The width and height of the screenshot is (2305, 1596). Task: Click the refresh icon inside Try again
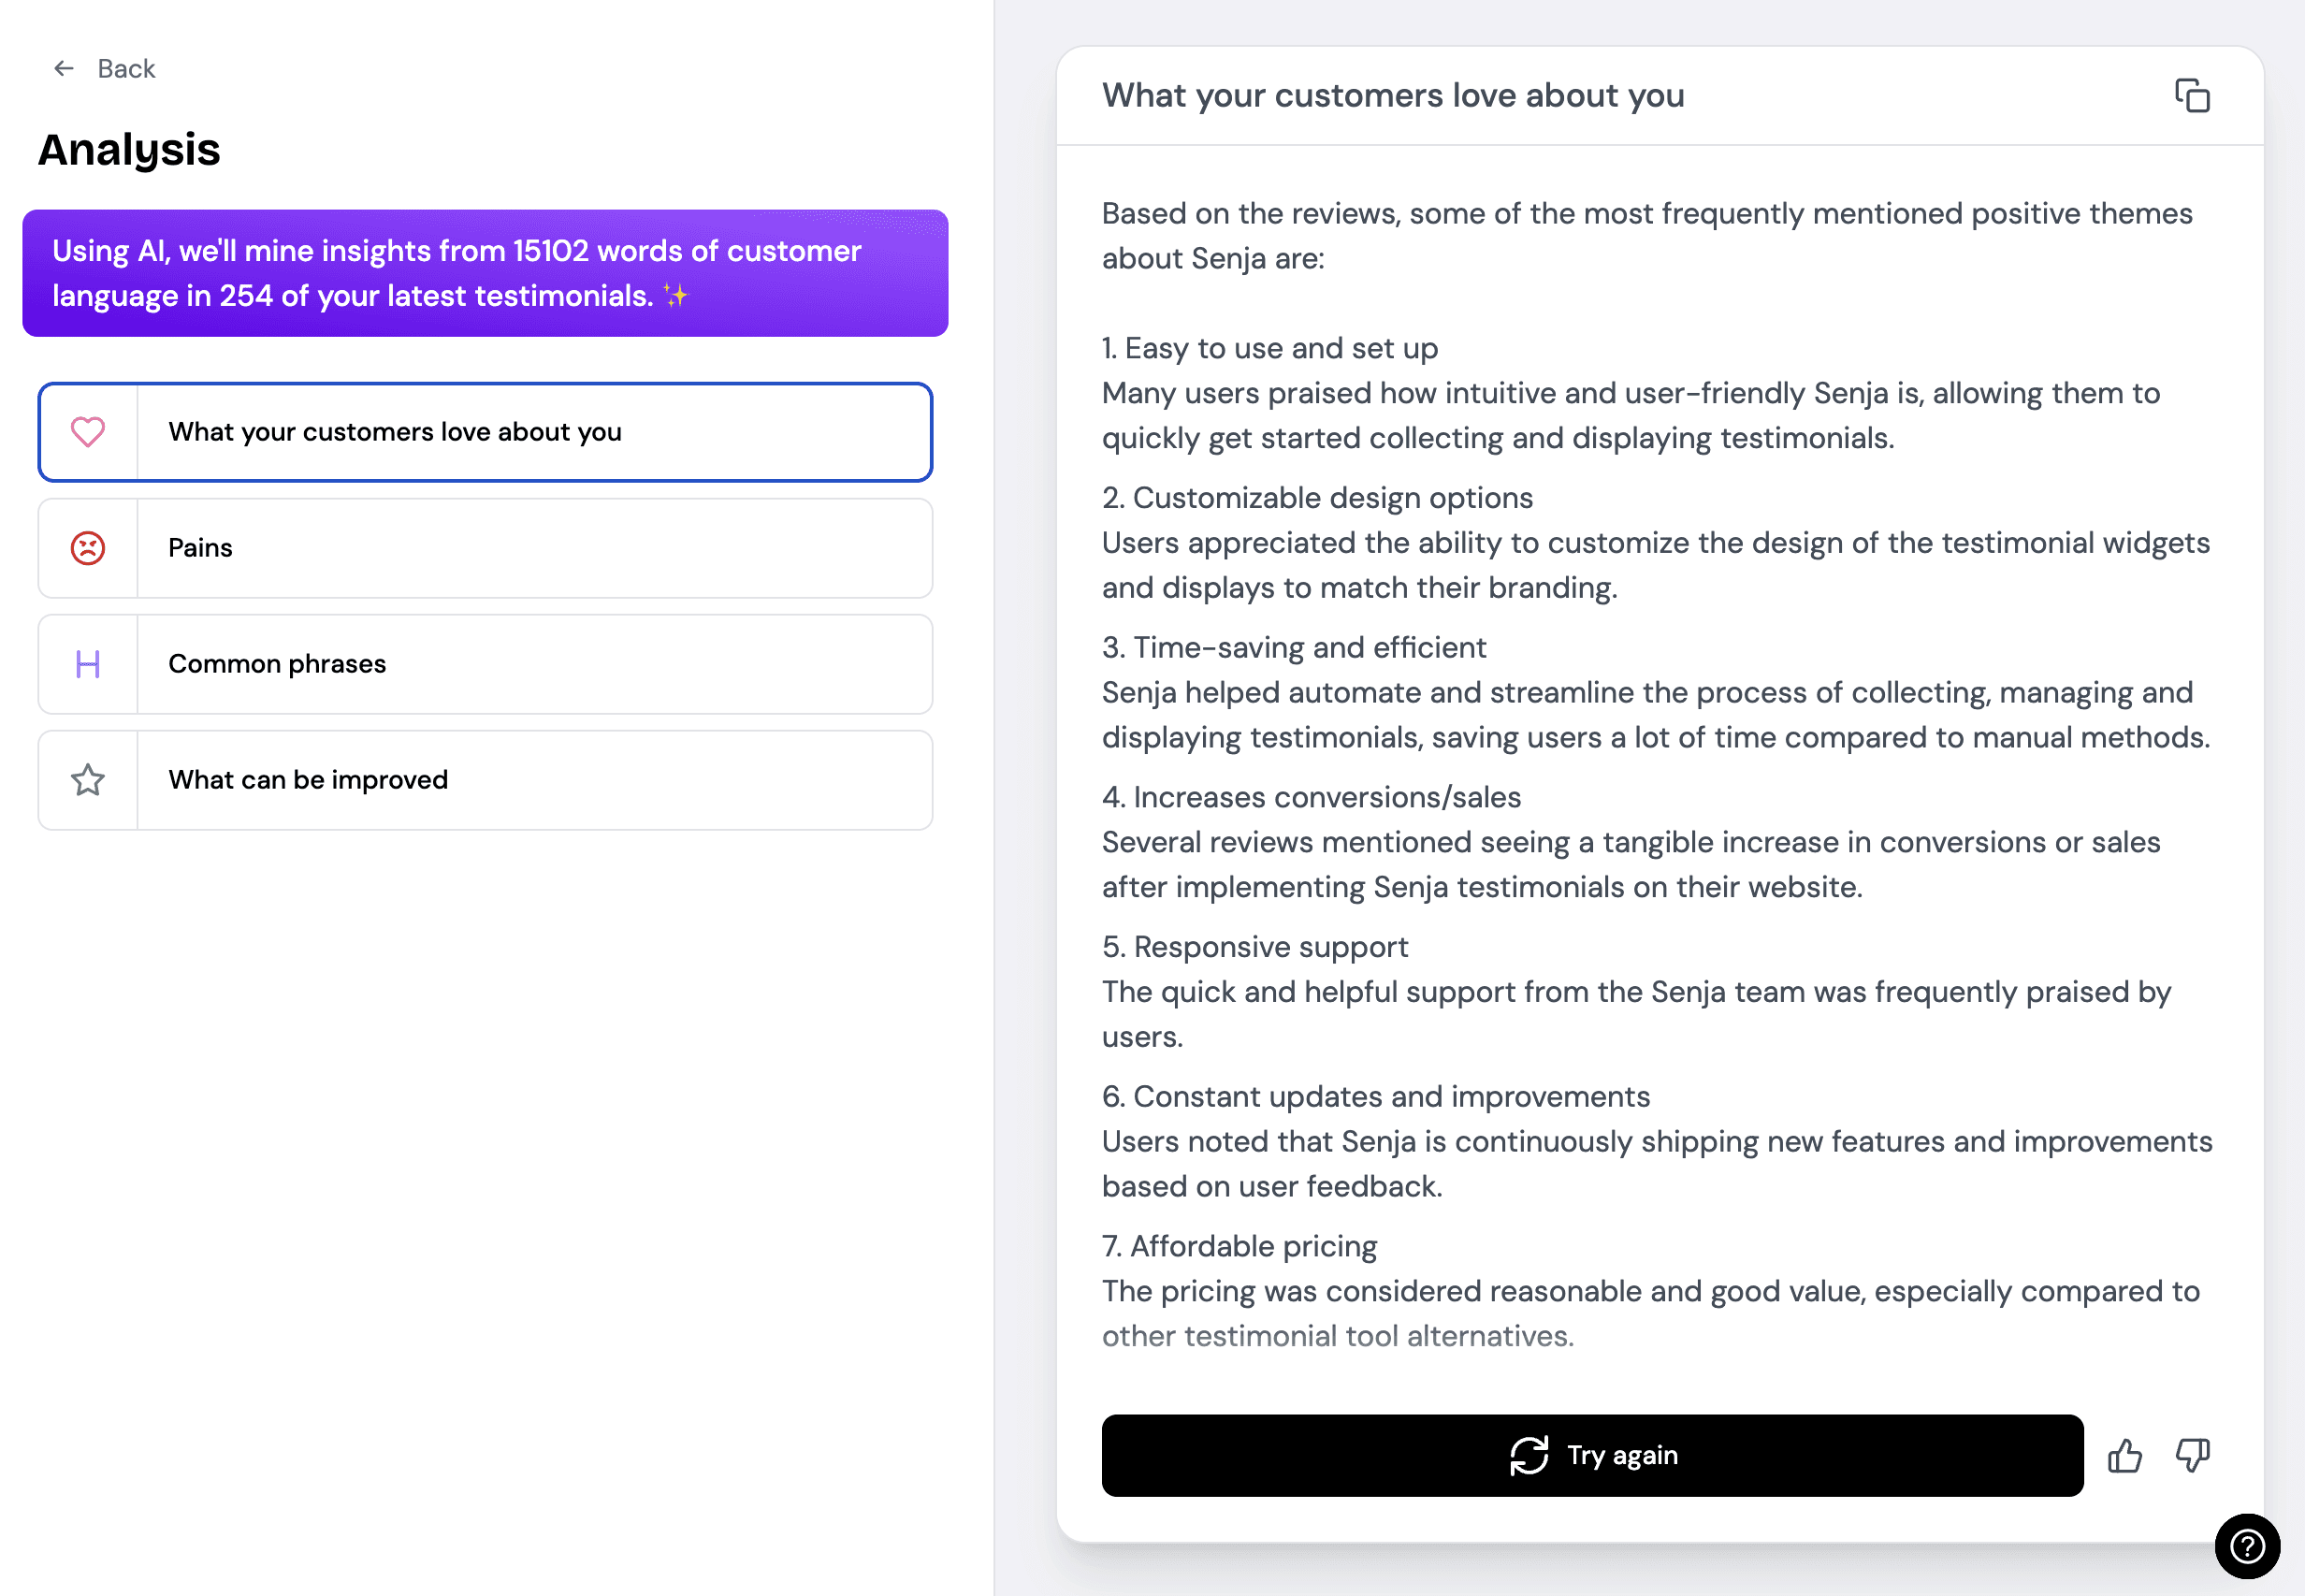coord(1529,1456)
